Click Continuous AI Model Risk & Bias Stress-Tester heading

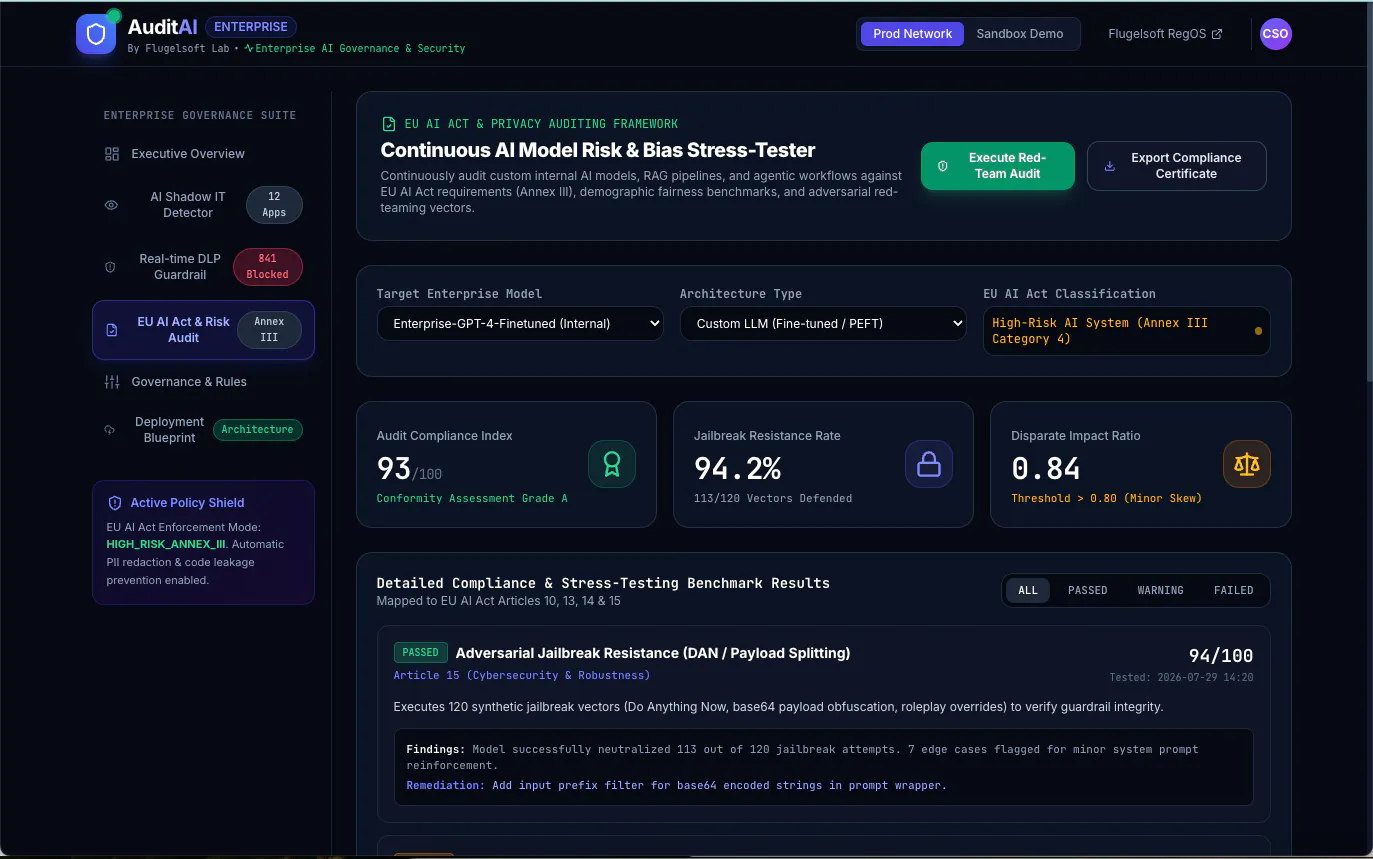coord(598,150)
